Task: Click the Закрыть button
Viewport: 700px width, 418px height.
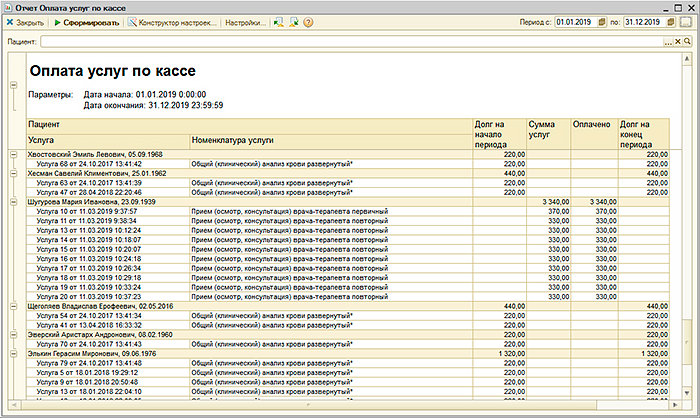Action: [27, 22]
